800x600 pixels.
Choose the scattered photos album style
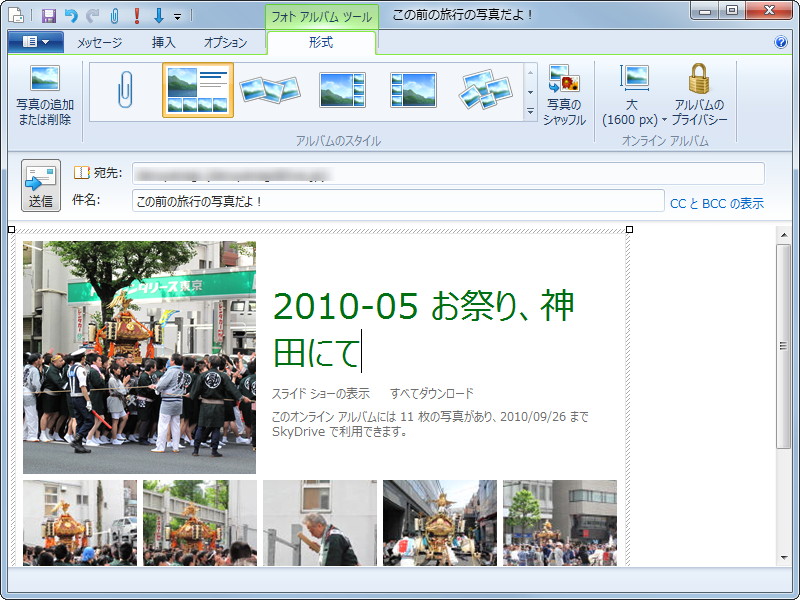coord(486,90)
